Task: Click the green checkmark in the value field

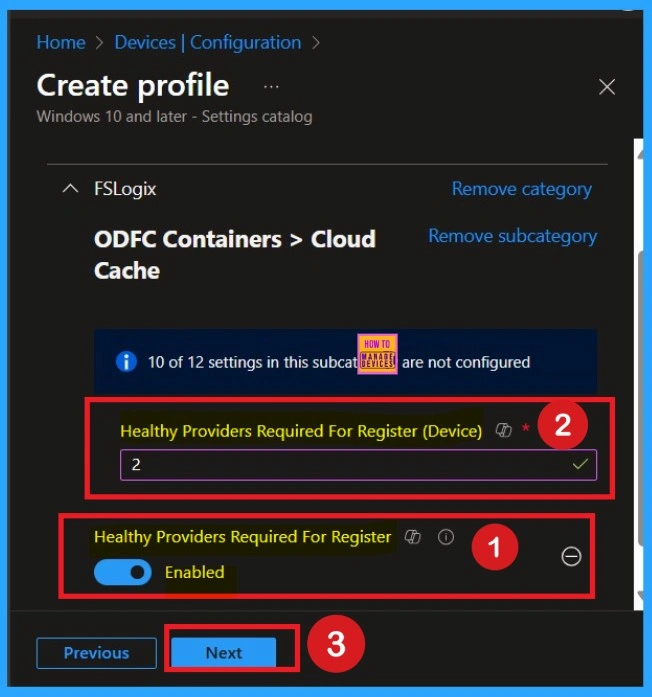Action: 579,465
